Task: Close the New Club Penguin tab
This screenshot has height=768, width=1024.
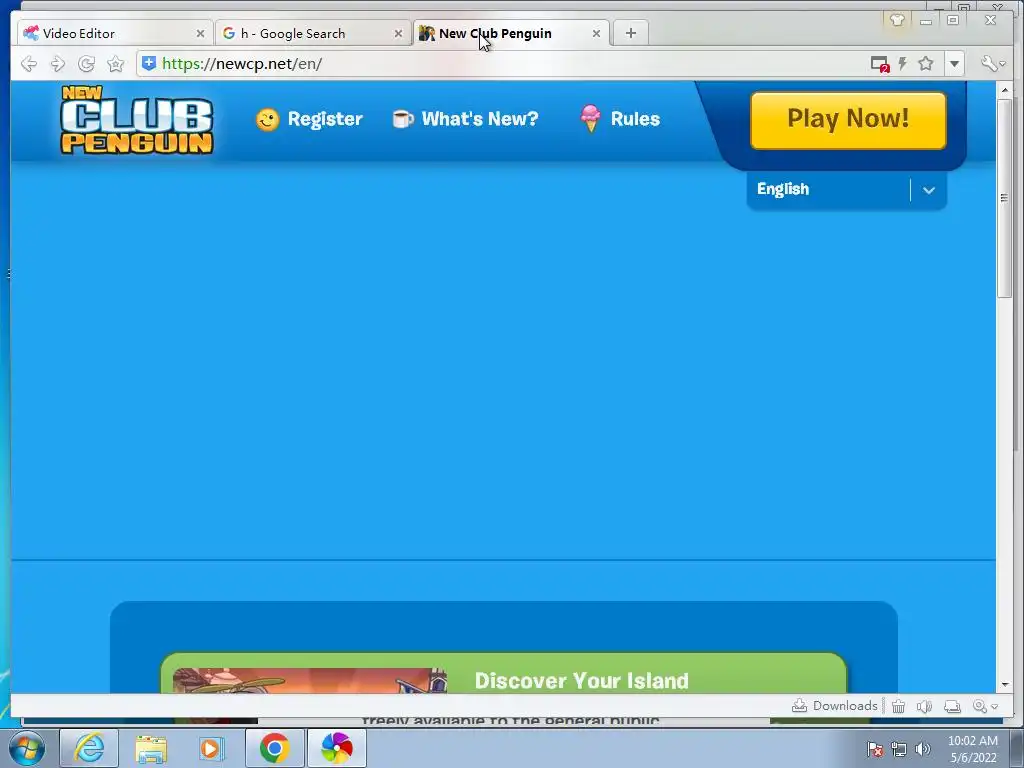Action: (x=596, y=33)
